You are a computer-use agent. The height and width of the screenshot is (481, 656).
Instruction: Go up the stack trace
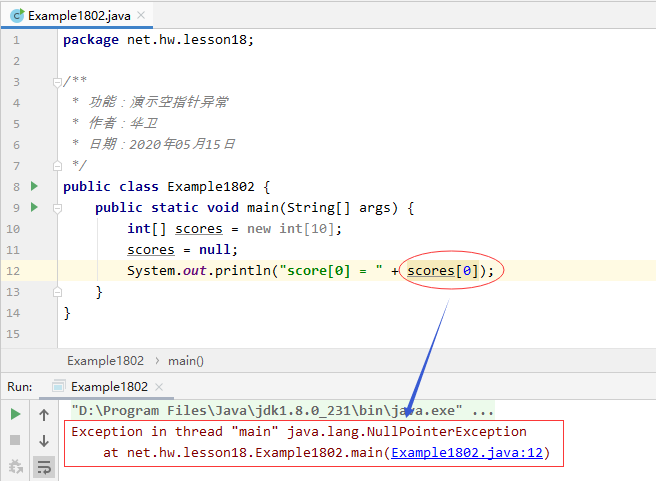[x=44, y=415]
